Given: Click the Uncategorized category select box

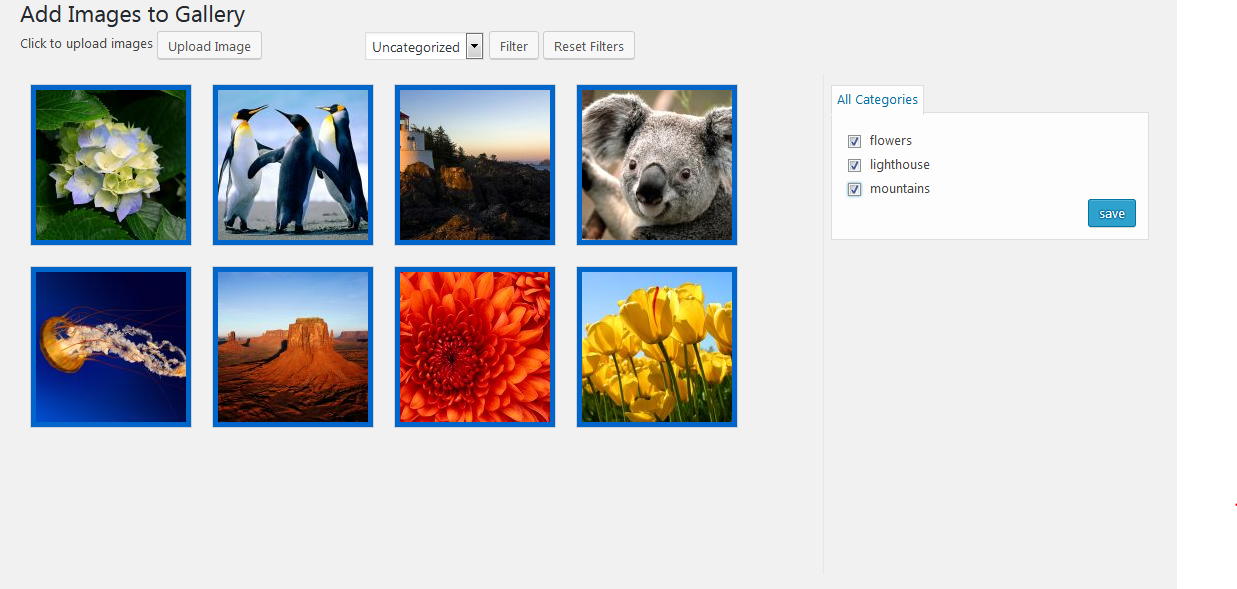Looking at the screenshot, I should [424, 46].
